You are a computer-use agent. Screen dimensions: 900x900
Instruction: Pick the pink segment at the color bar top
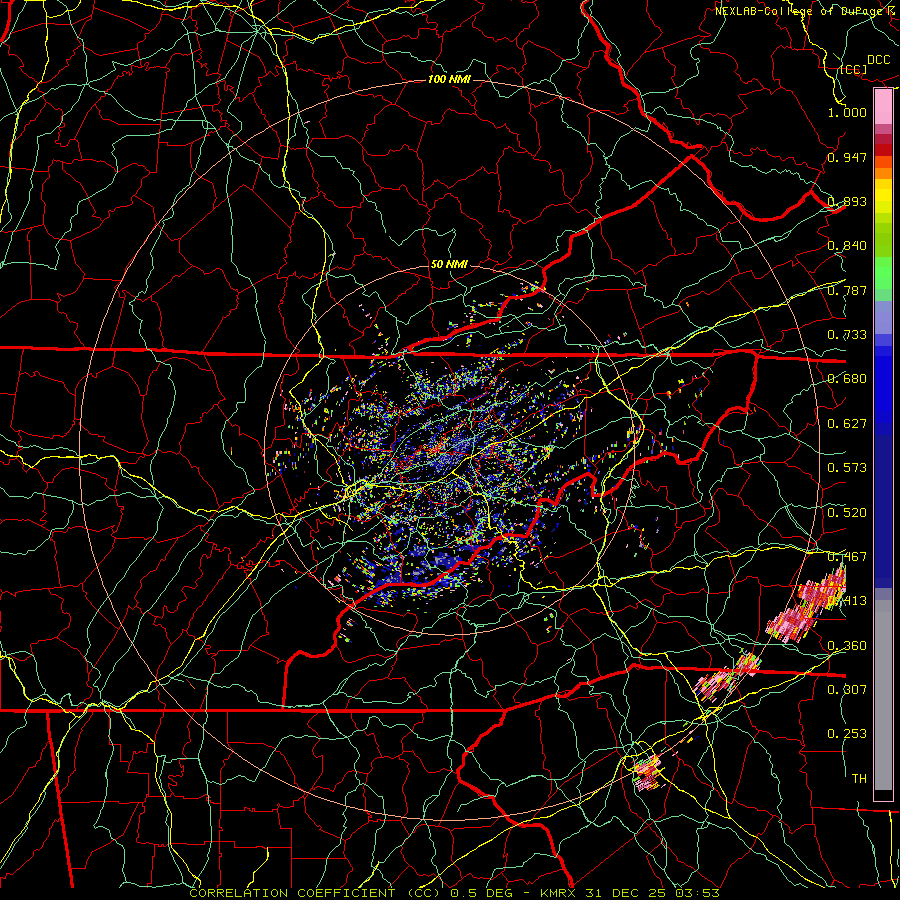883,106
